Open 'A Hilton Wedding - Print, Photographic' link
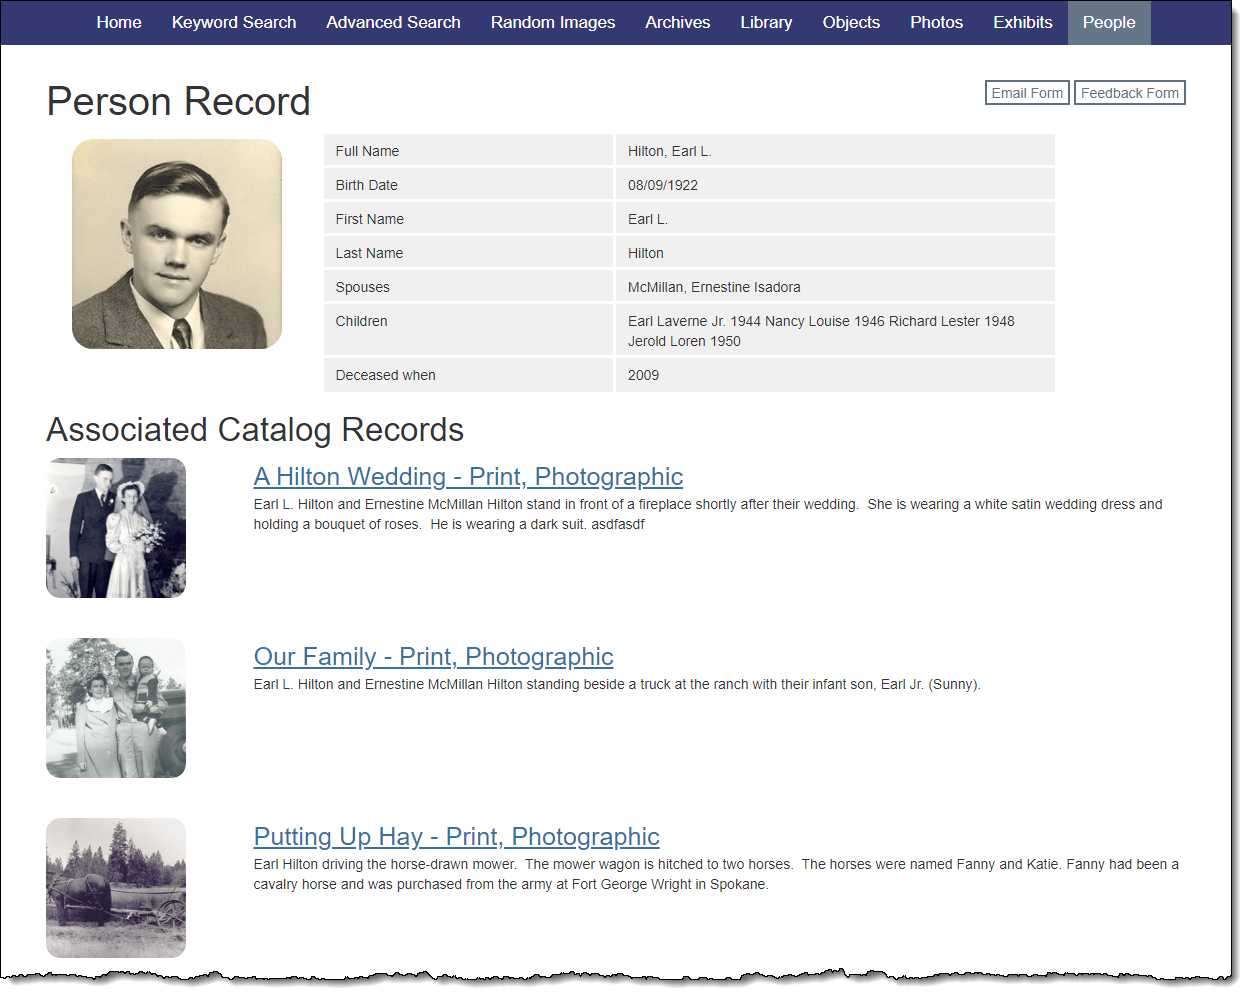1247x995 pixels. (x=468, y=477)
